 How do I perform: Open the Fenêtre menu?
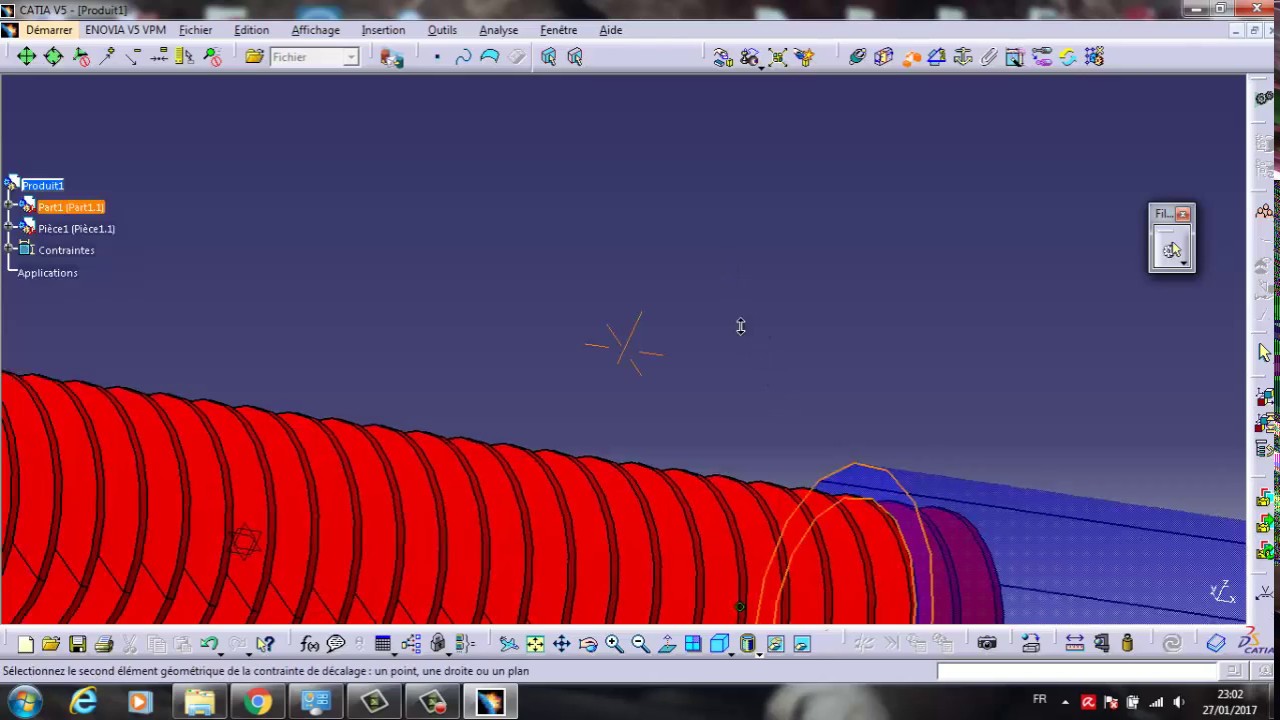point(558,30)
